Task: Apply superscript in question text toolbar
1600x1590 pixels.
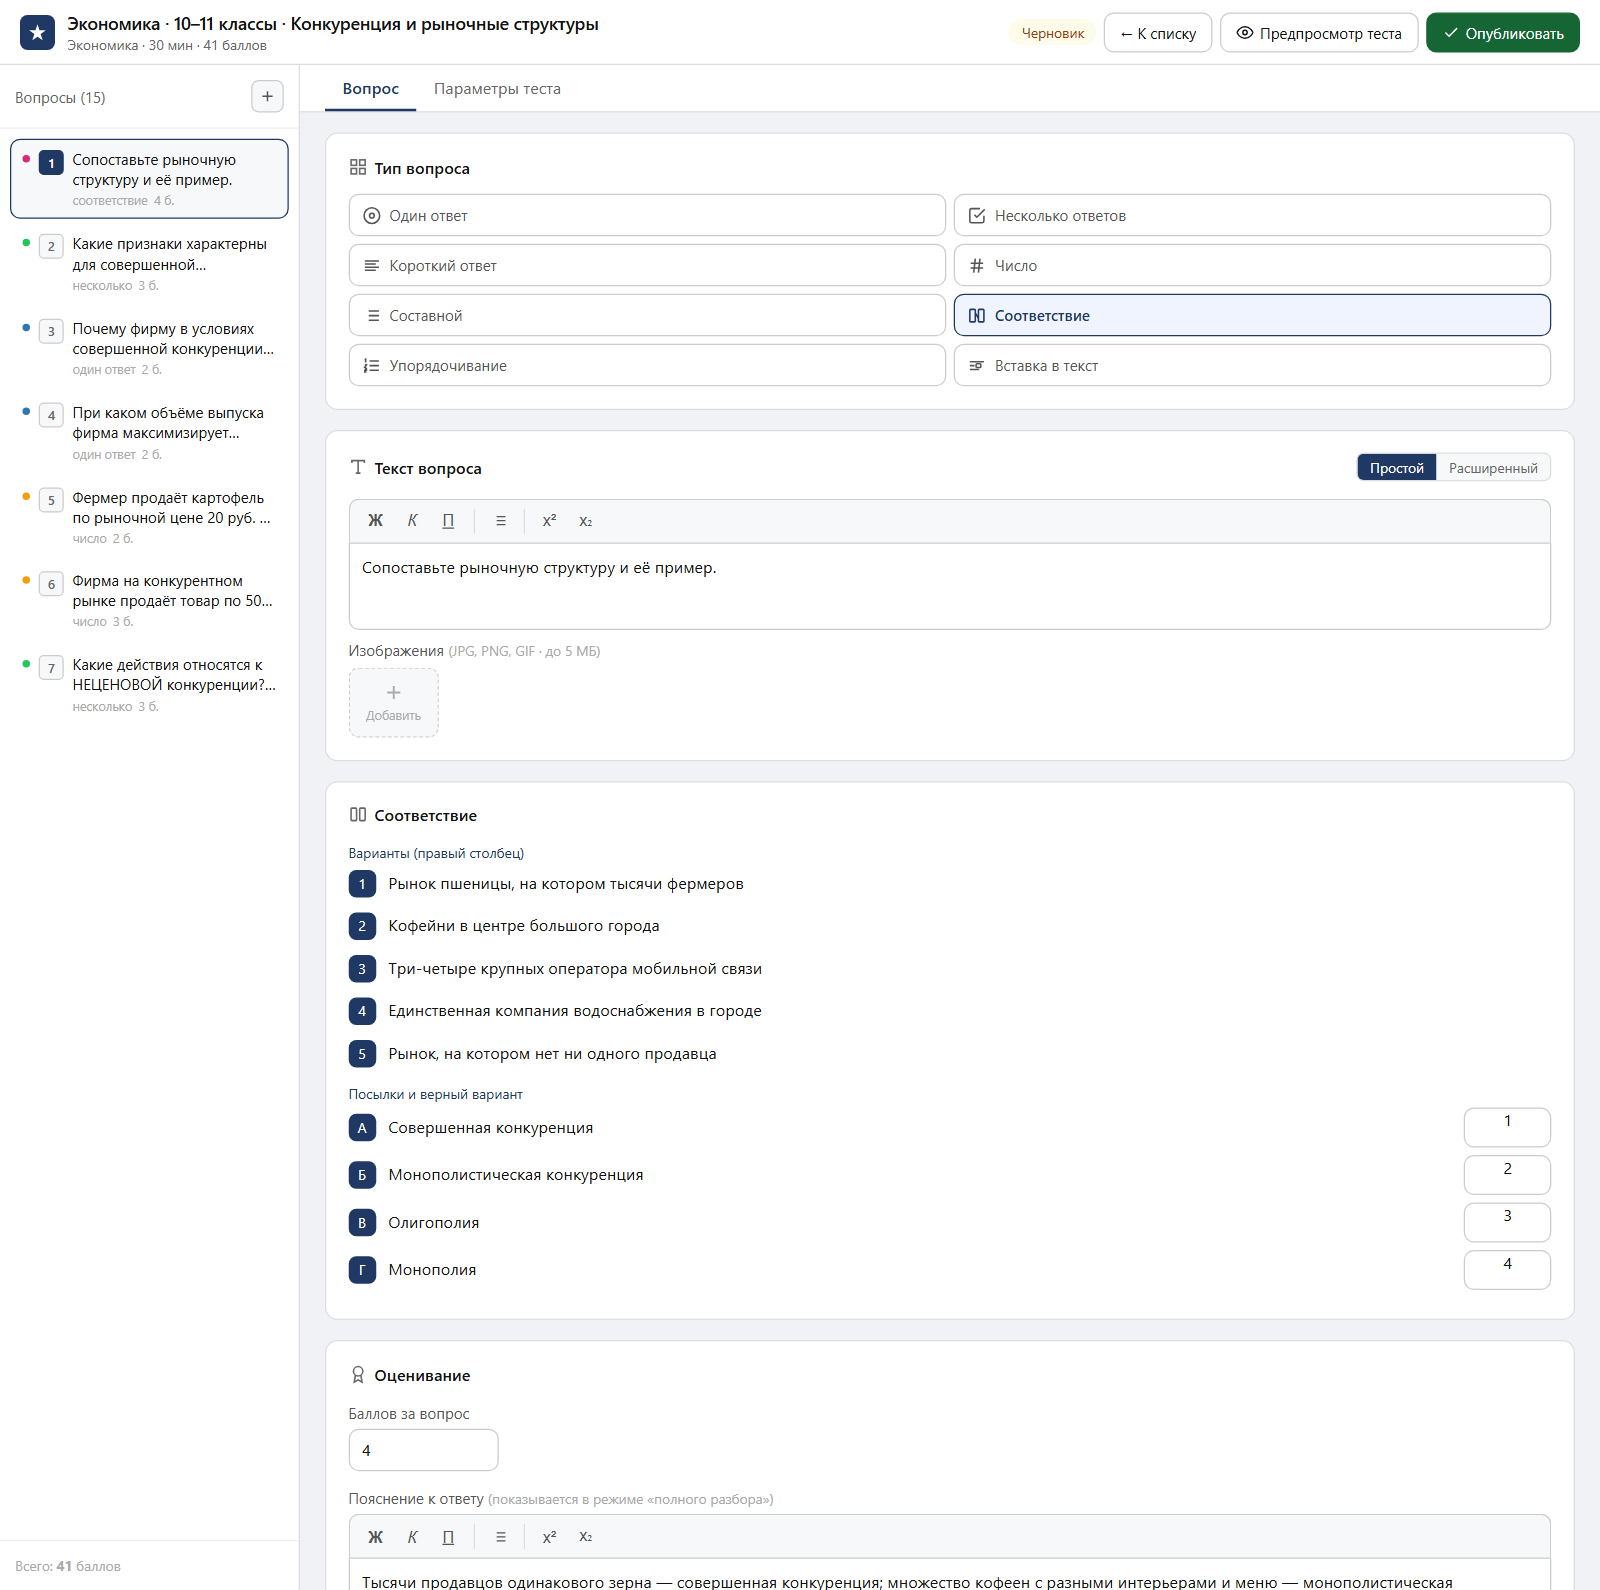Action: point(549,521)
